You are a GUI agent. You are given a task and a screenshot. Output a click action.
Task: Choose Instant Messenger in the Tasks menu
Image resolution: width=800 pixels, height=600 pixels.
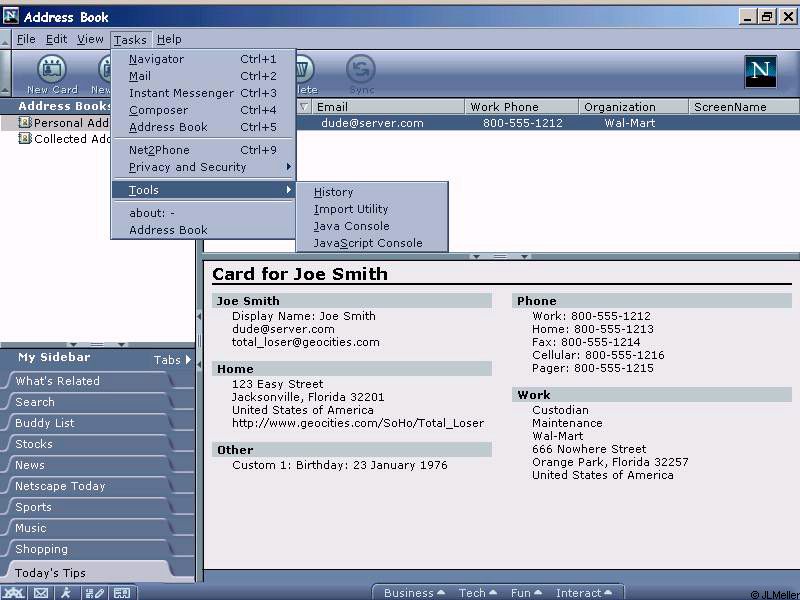[x=203, y=93]
